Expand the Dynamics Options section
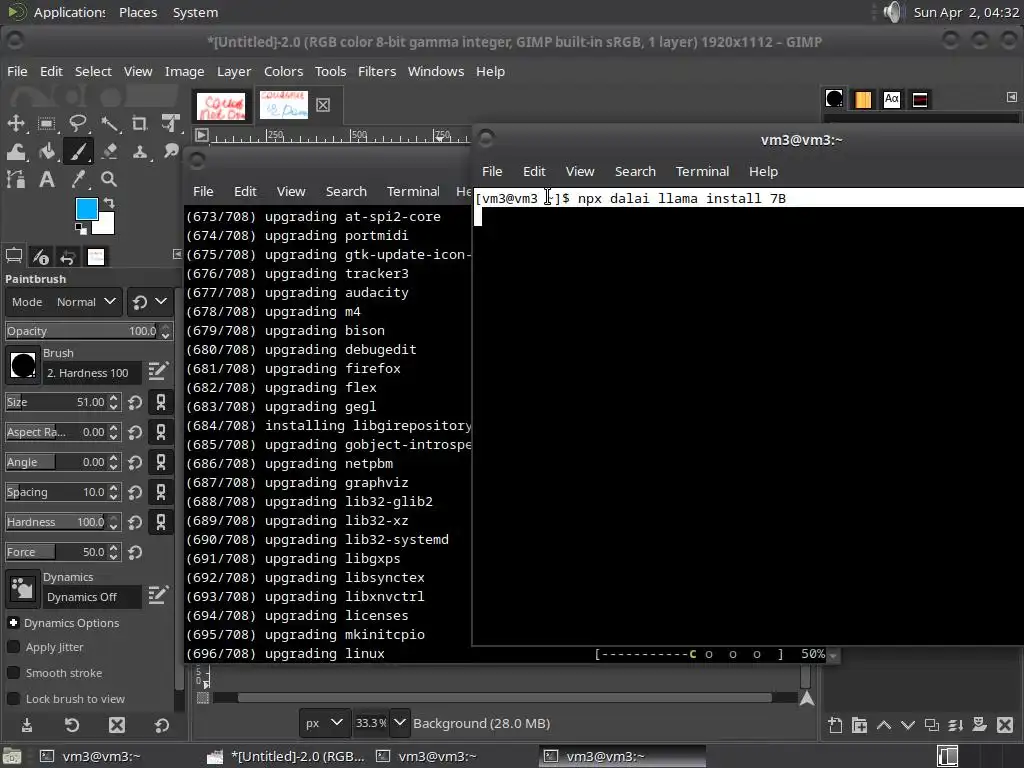This screenshot has height=768, width=1024. click(13, 623)
